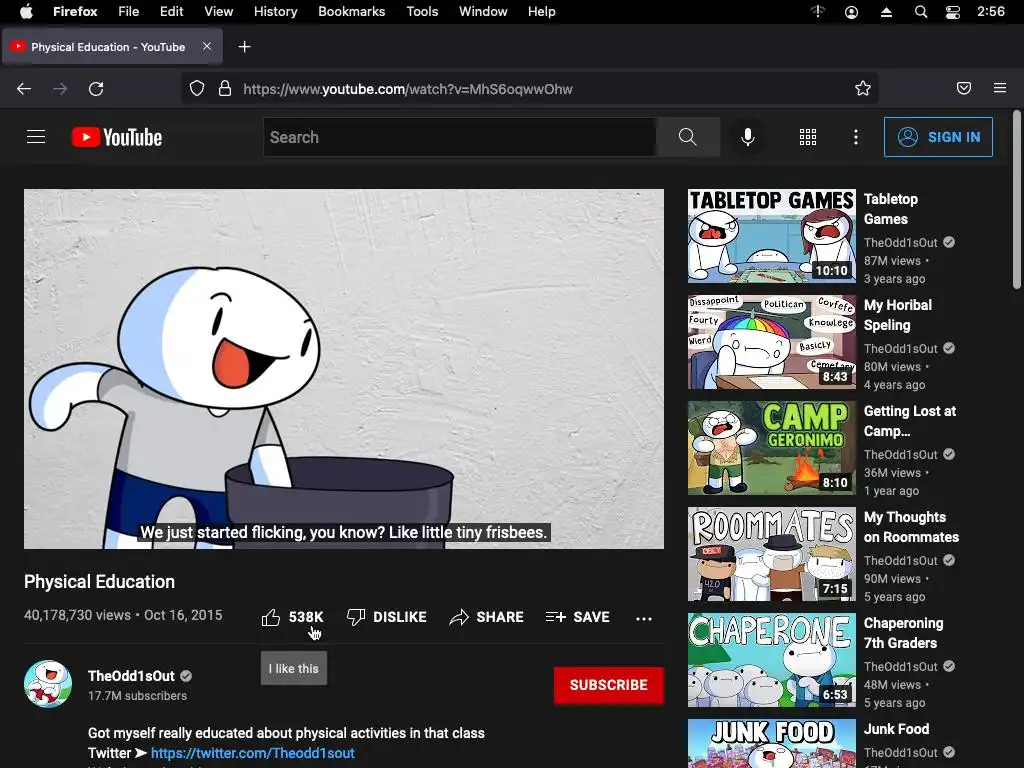Image resolution: width=1024 pixels, height=768 pixels.
Task: Save the page to Pocket
Action: pyautogui.click(x=964, y=88)
